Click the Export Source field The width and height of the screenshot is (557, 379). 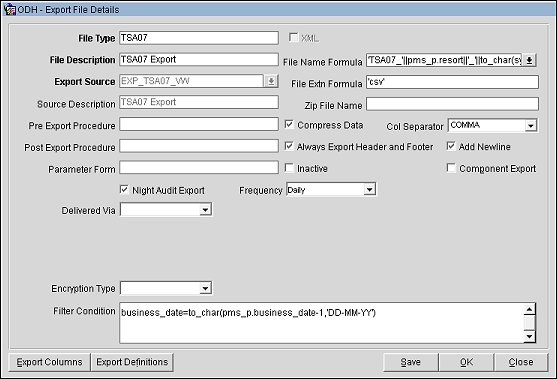[191, 81]
